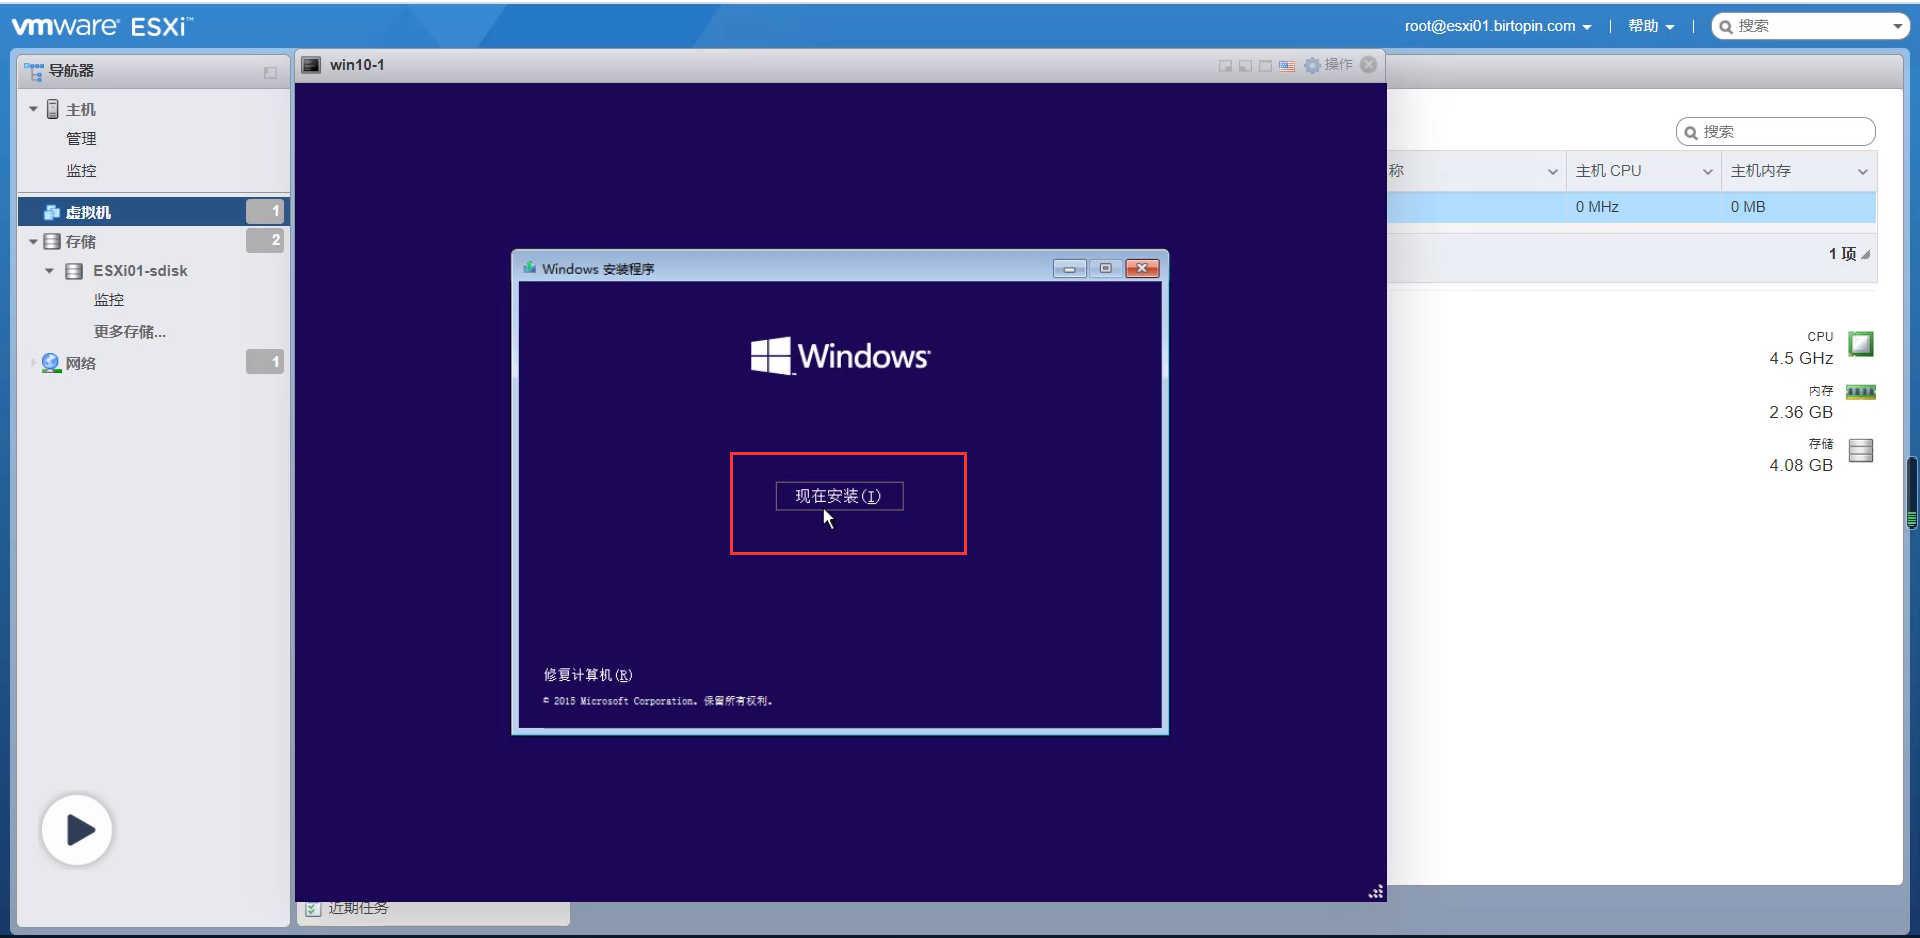This screenshot has width=1920, height=938.
Task: Click the VMware ESXi logo
Action: (102, 27)
